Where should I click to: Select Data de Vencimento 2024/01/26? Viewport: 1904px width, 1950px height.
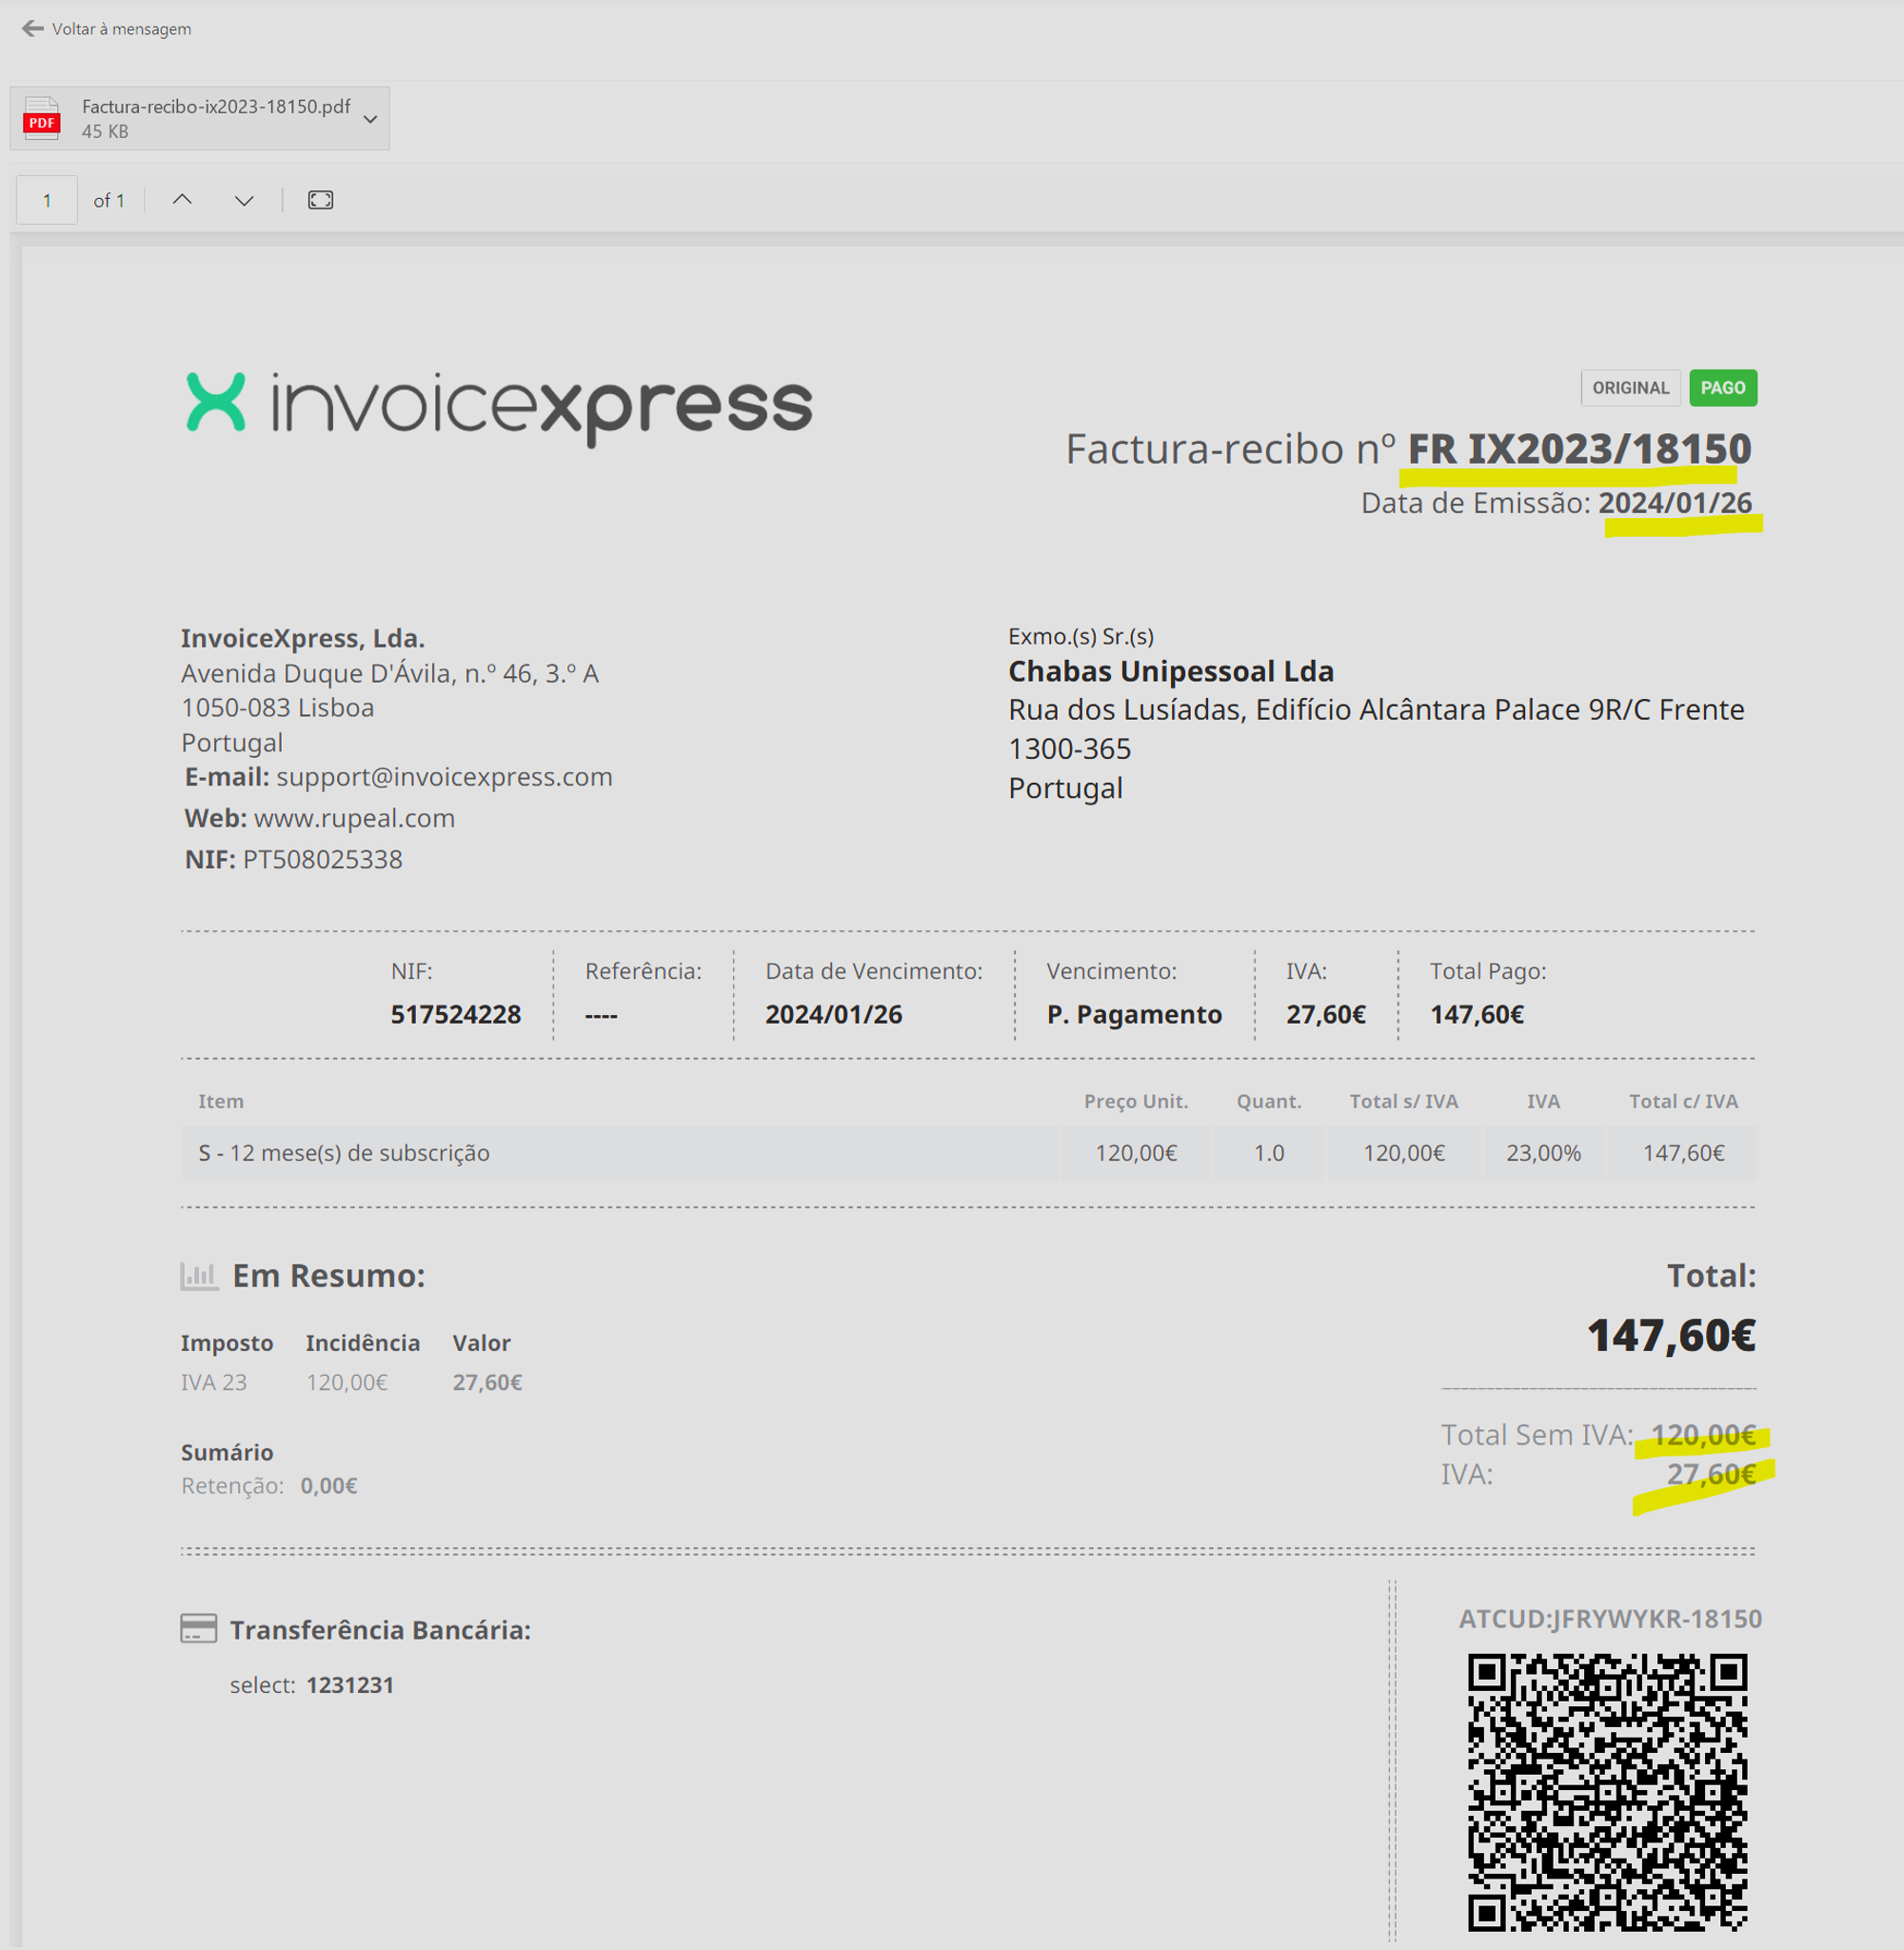pyautogui.click(x=834, y=1014)
